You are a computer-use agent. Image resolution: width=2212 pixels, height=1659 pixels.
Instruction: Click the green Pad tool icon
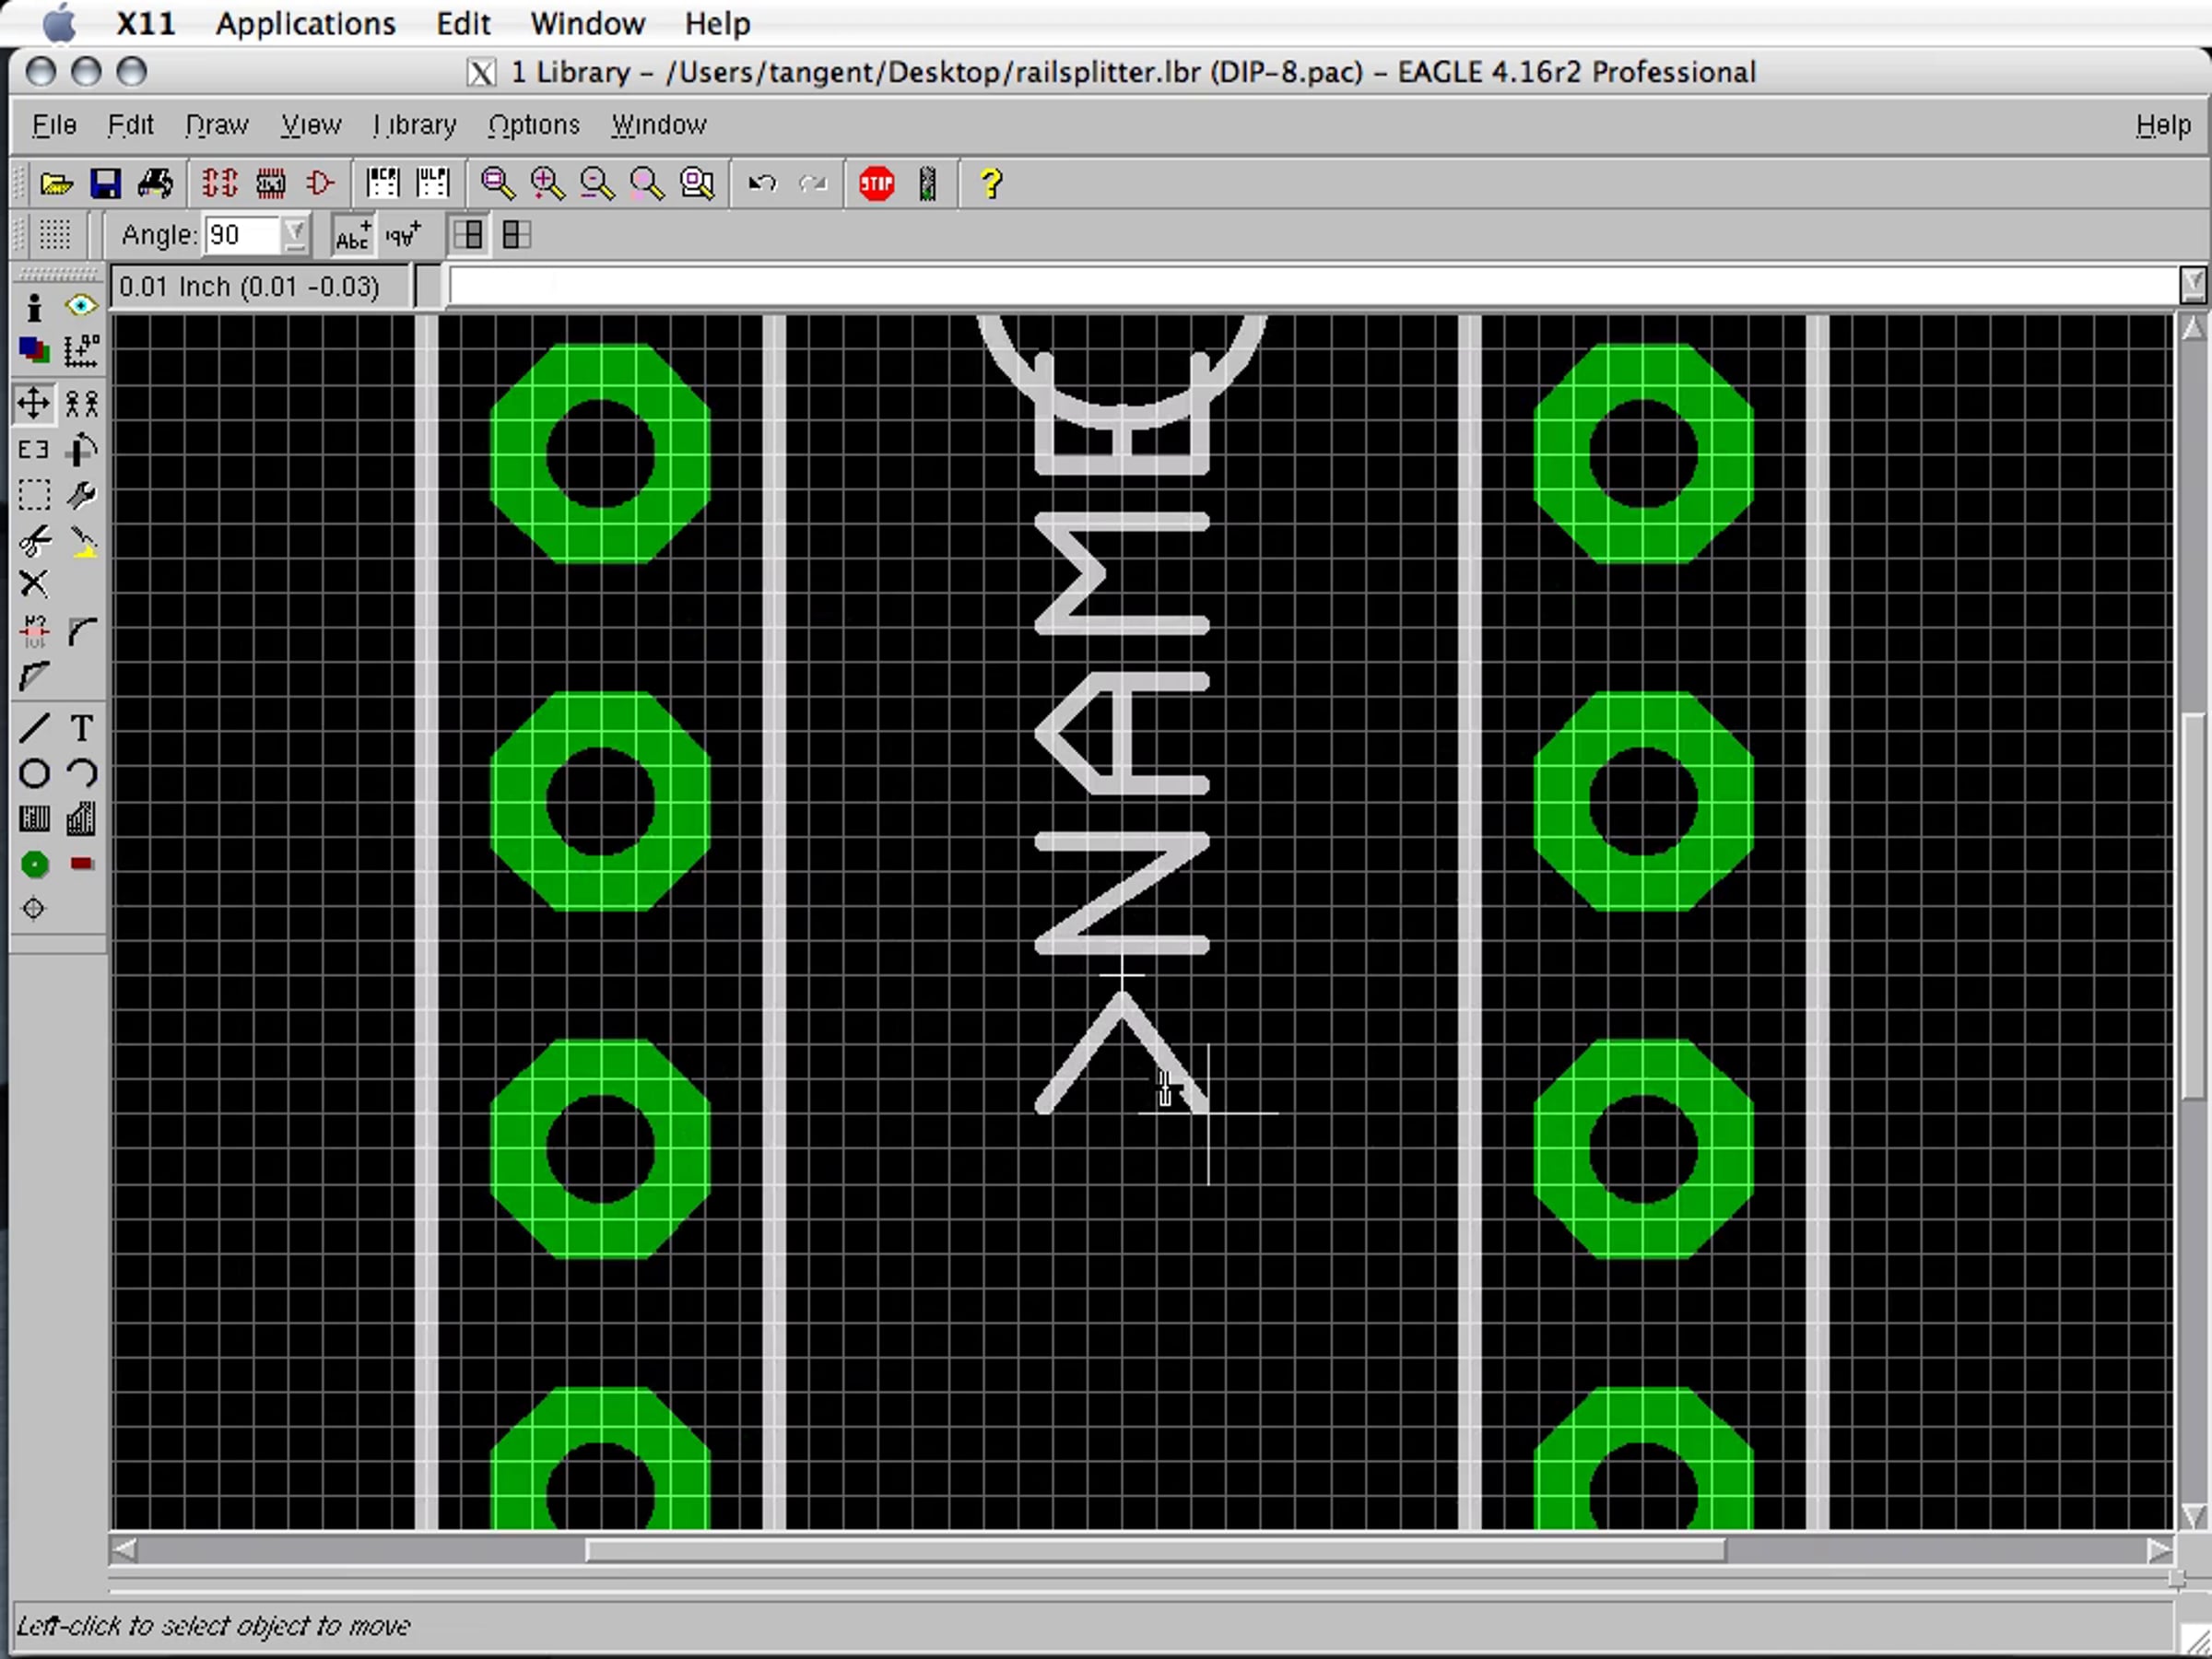pyautogui.click(x=34, y=864)
